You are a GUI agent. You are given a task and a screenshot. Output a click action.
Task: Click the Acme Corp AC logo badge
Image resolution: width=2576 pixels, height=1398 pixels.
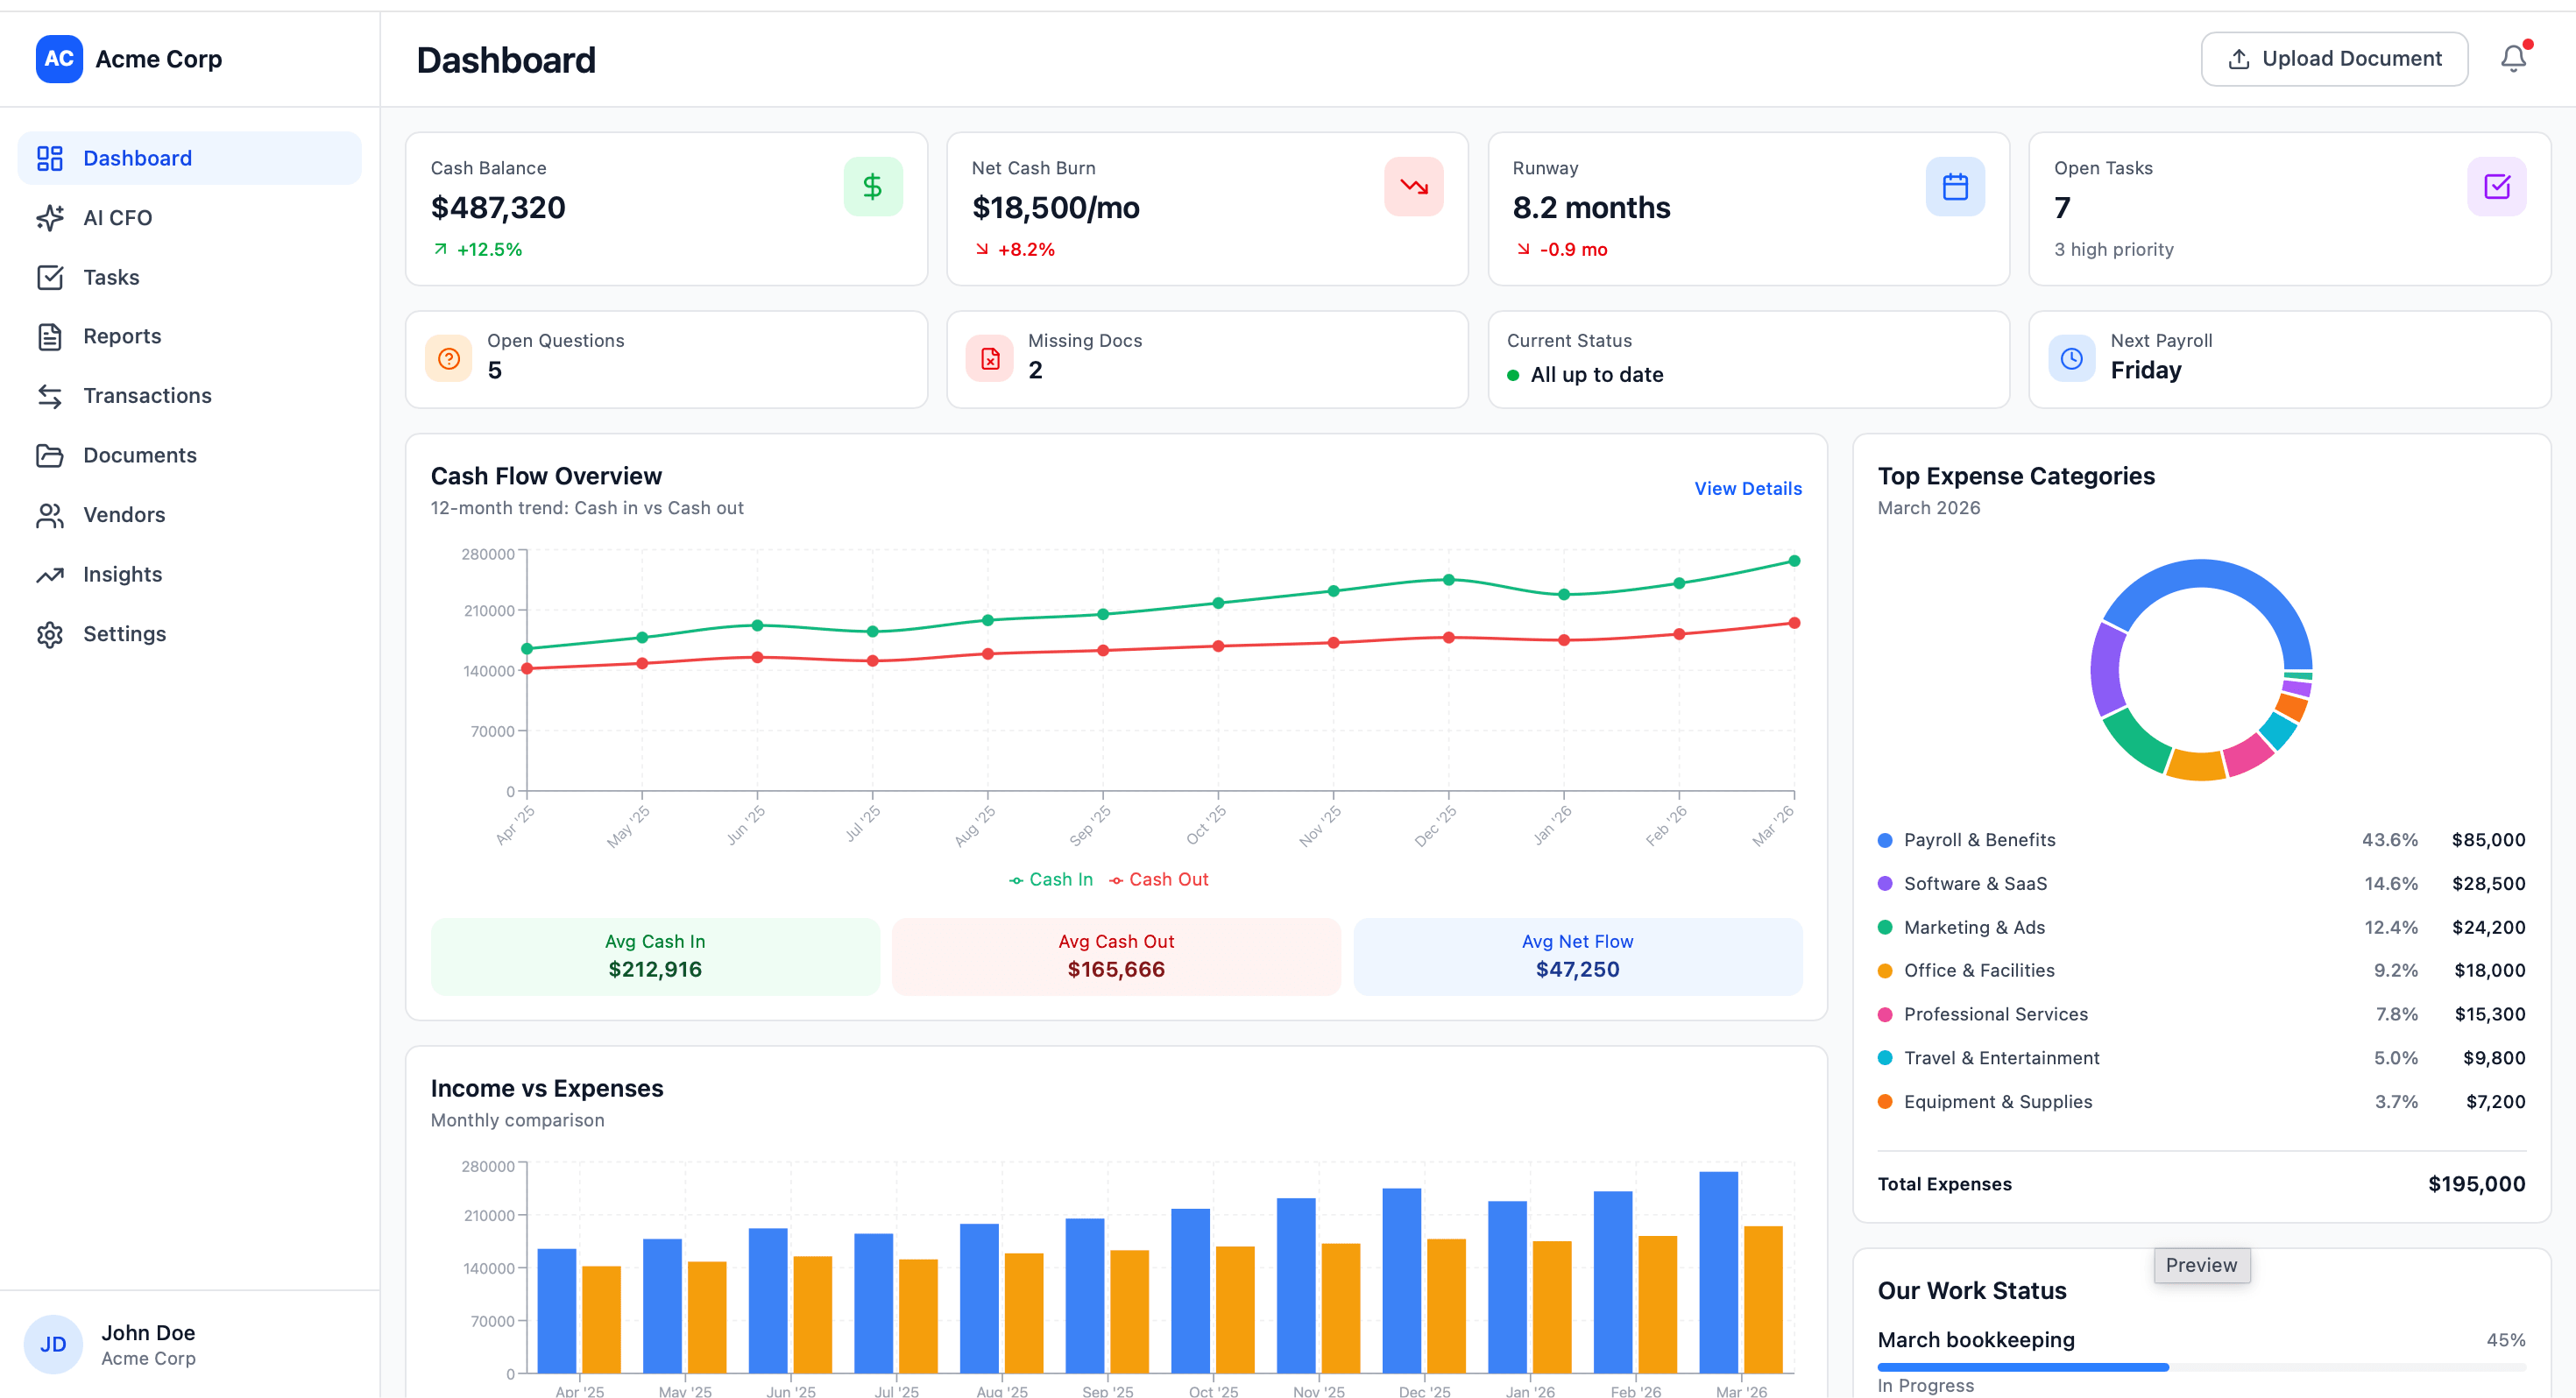59,59
